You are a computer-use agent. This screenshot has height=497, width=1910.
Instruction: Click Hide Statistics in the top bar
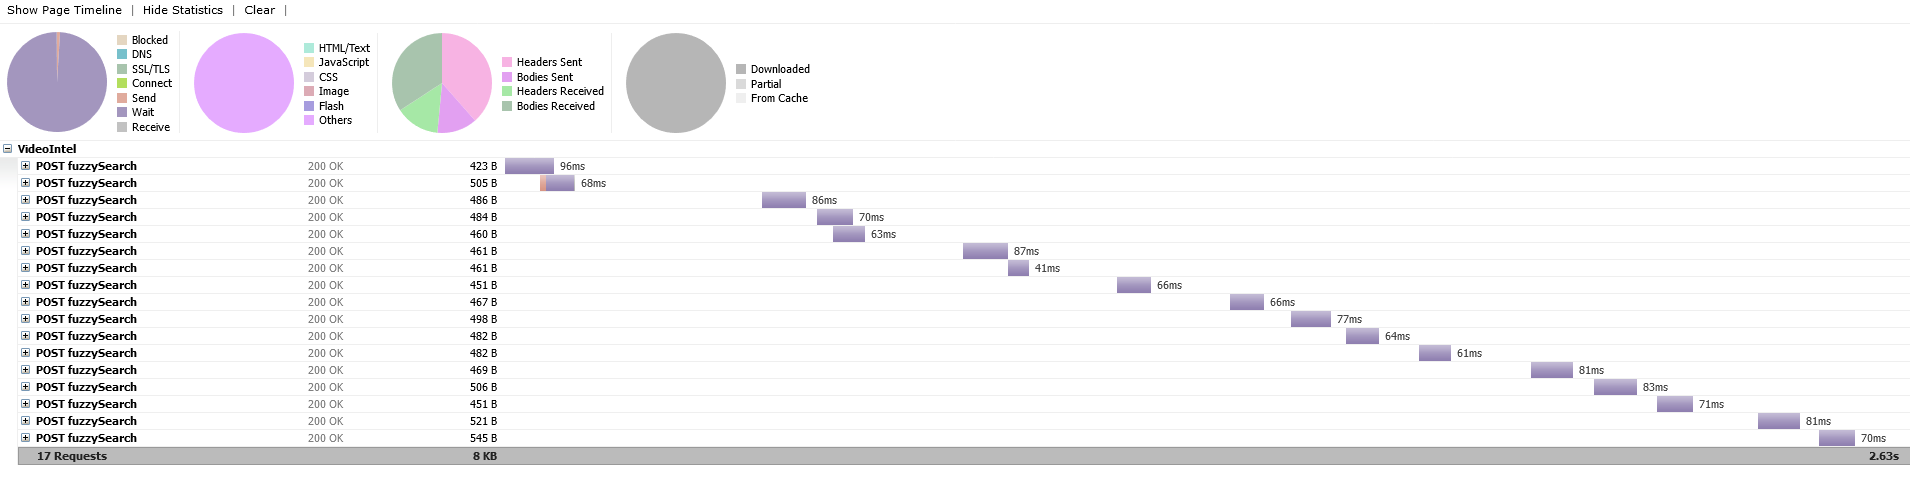[x=183, y=10]
